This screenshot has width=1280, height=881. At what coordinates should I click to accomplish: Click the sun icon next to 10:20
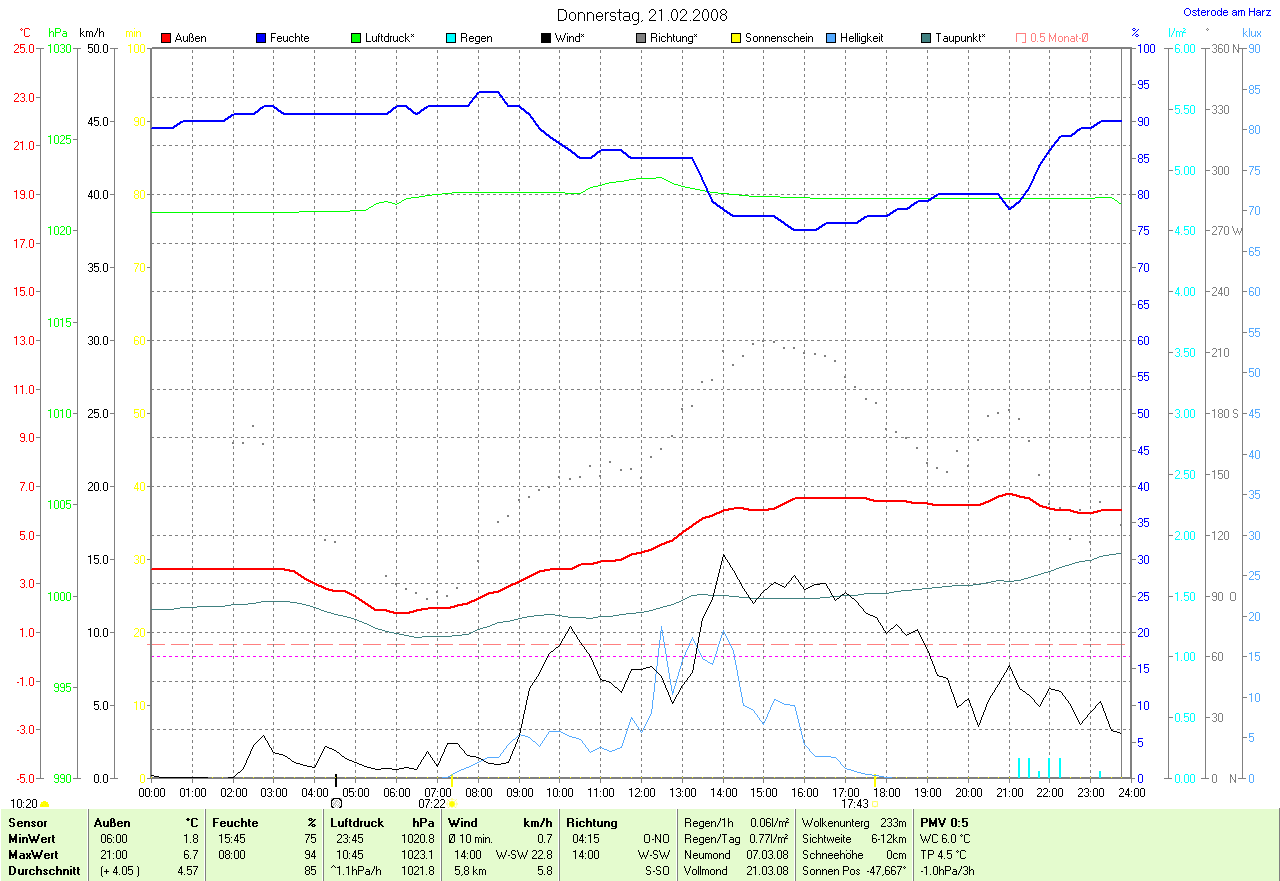tap(45, 803)
